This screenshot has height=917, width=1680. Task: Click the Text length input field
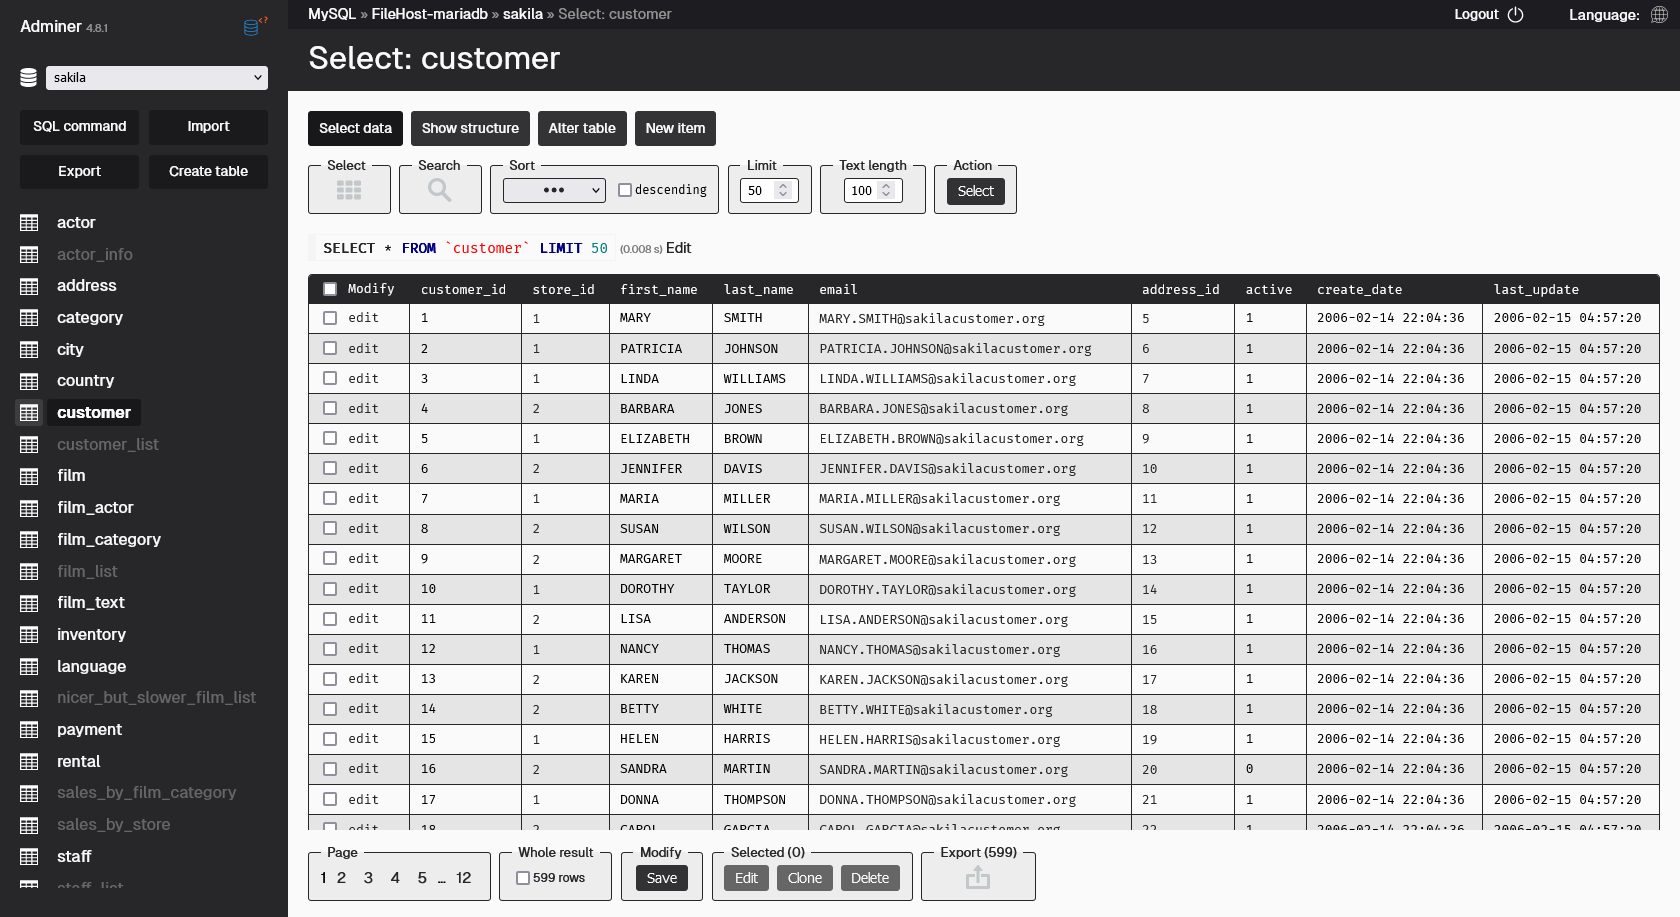tap(861, 191)
